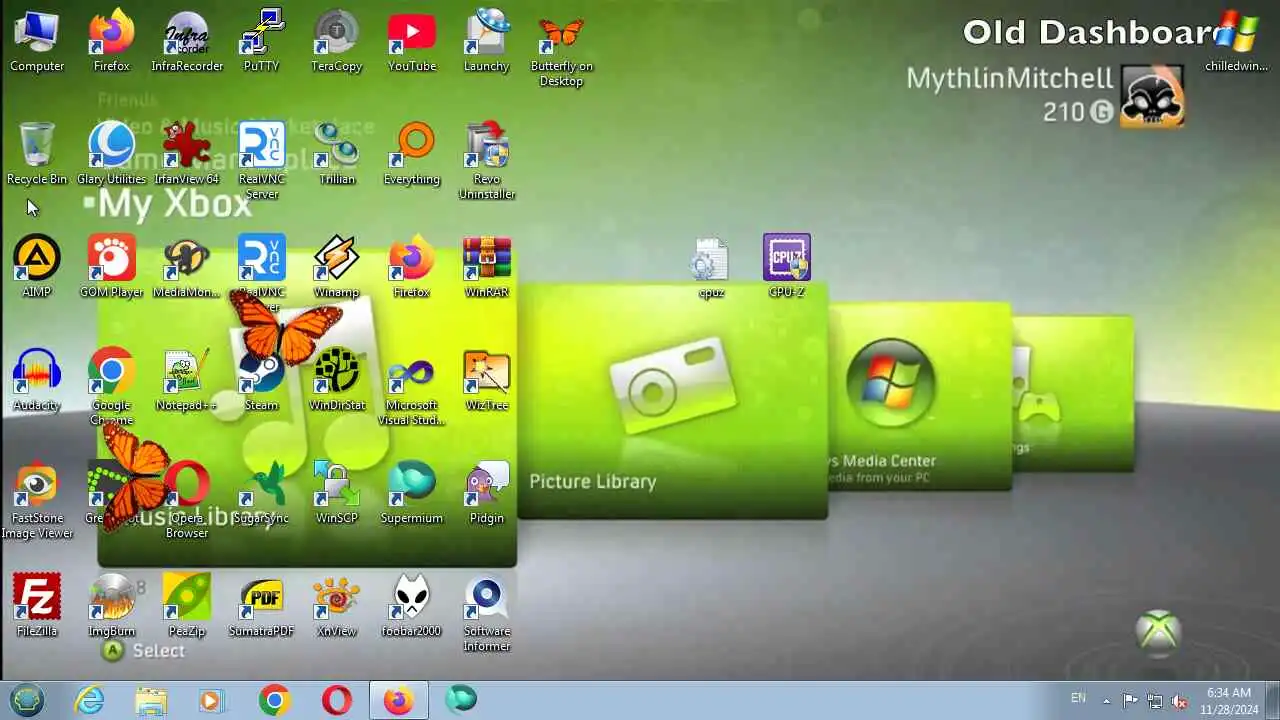Launch Opera Browser desktop shortcut
The height and width of the screenshot is (720, 1280).
coord(187,500)
